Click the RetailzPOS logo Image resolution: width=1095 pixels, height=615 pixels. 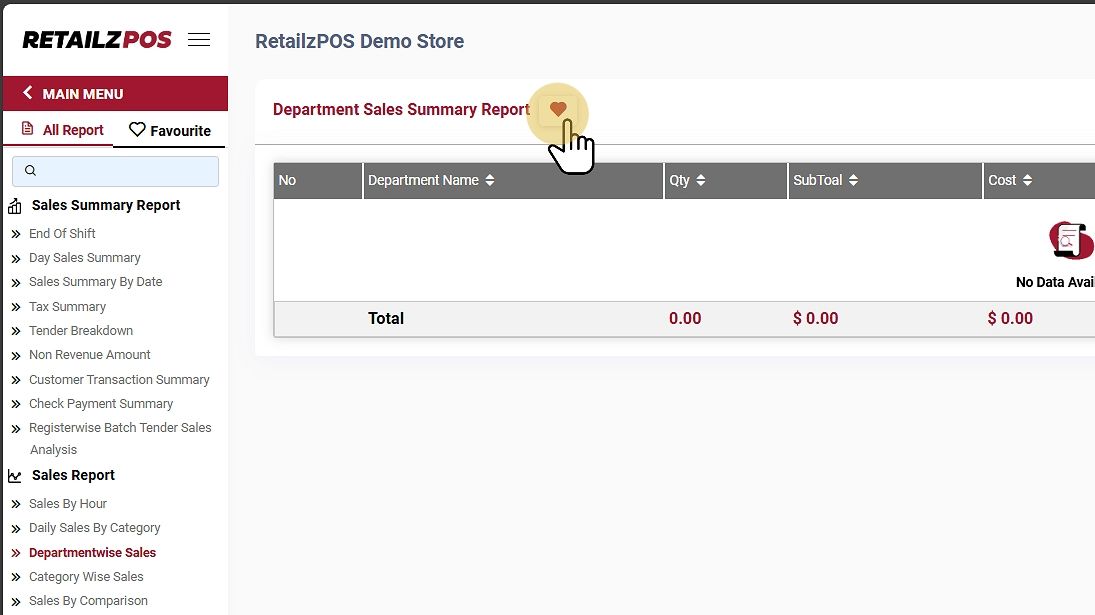pos(97,40)
